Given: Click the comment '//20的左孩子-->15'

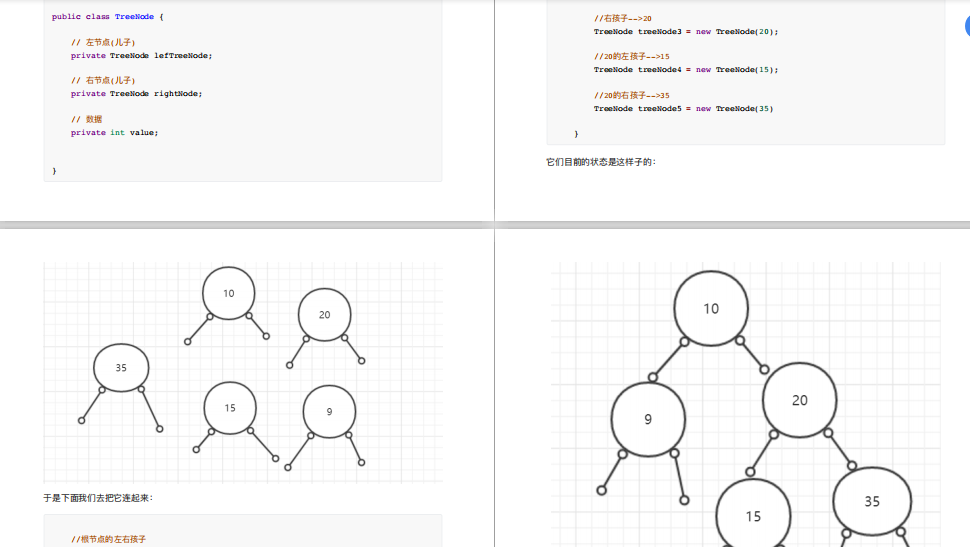Looking at the screenshot, I should tap(632, 56).
